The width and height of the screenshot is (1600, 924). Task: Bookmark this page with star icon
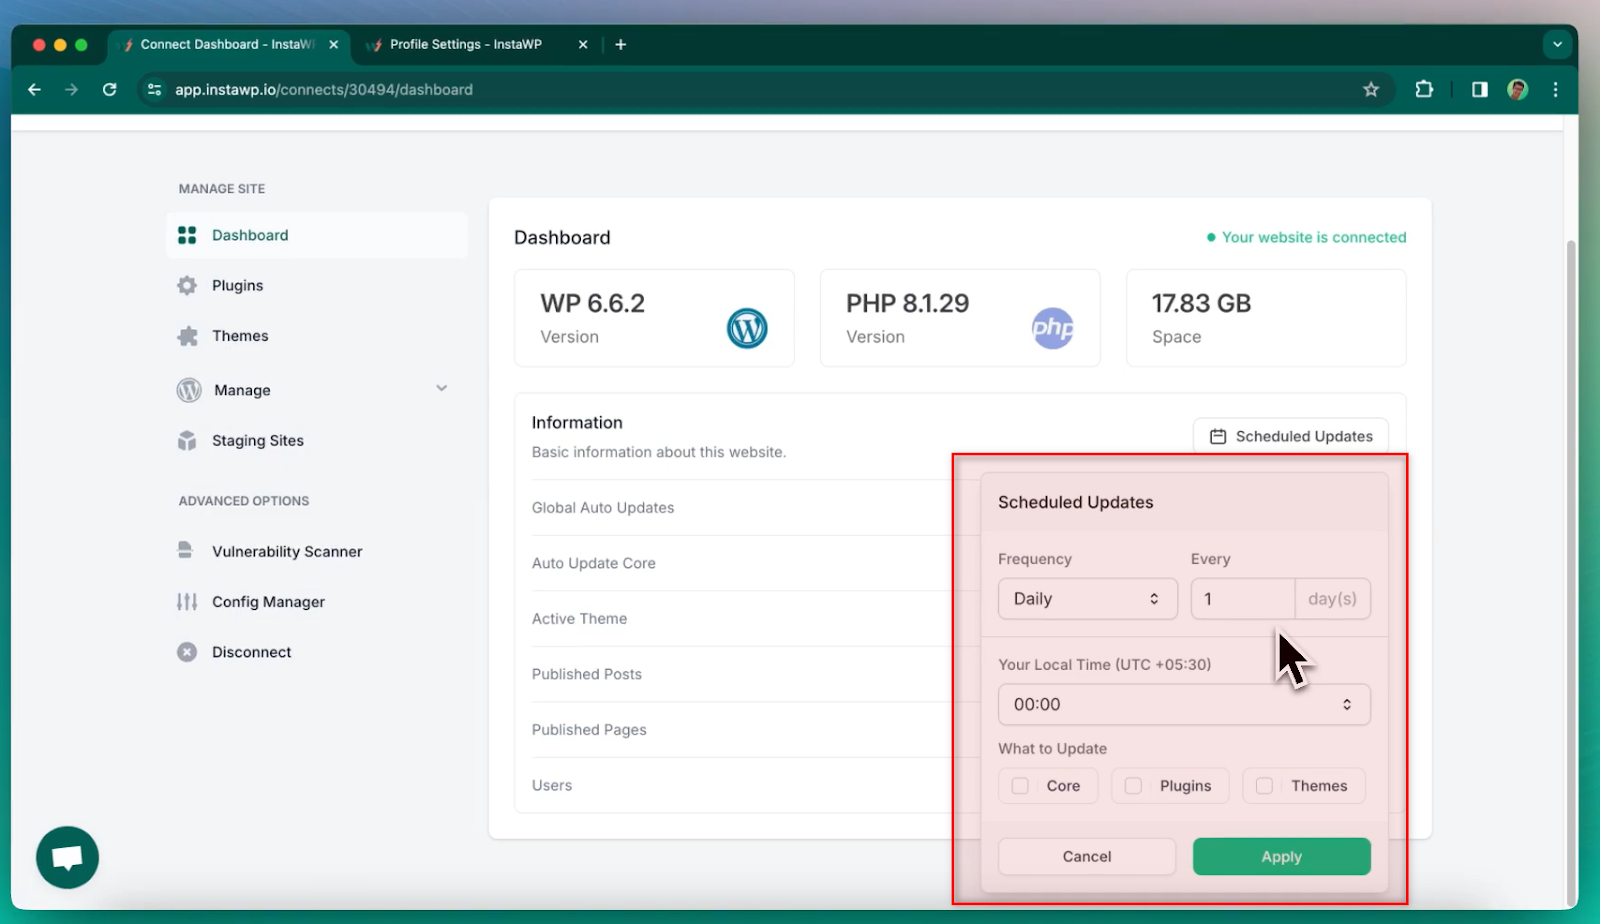tap(1371, 90)
